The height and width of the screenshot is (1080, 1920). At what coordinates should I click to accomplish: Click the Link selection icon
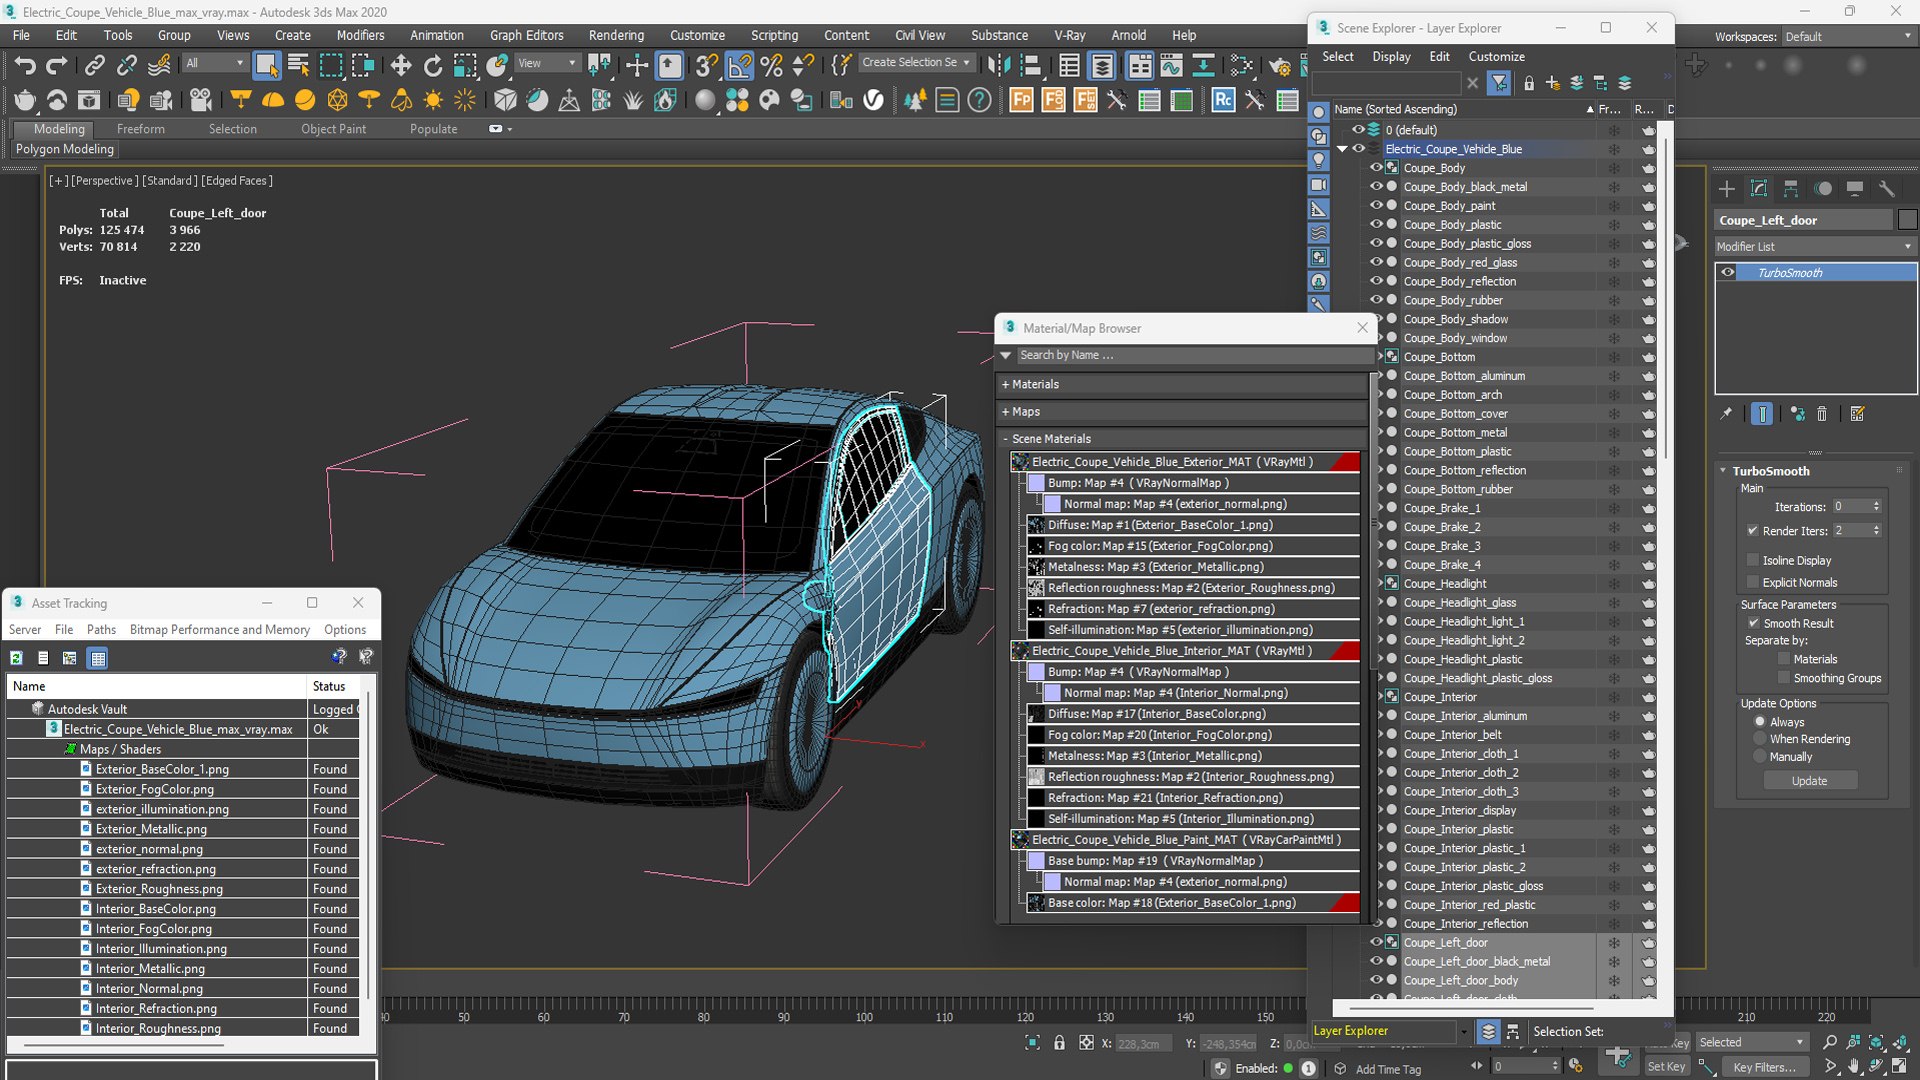point(94,66)
